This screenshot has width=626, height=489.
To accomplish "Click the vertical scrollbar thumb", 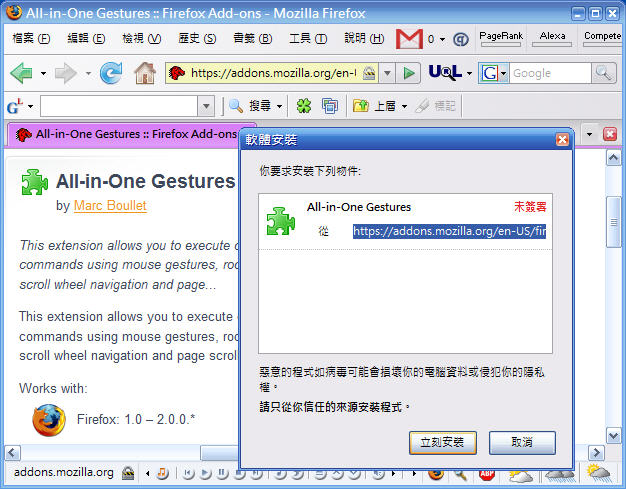I will [613, 222].
